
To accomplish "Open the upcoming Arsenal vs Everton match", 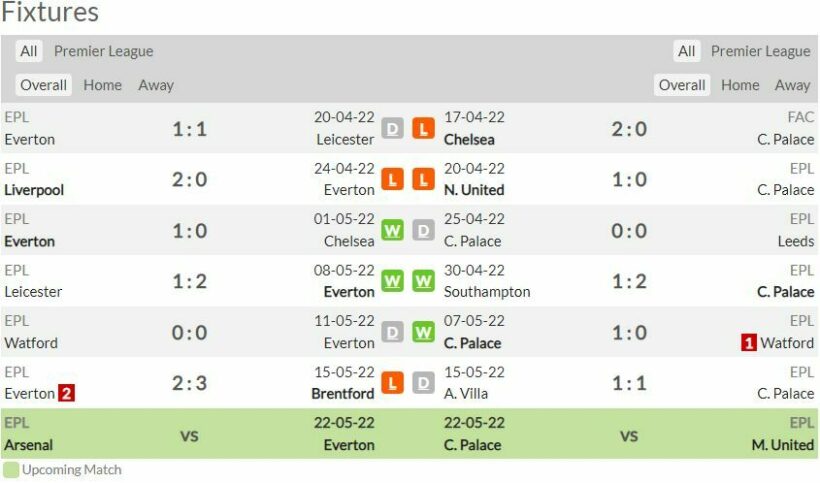I will pyautogui.click(x=189, y=436).
